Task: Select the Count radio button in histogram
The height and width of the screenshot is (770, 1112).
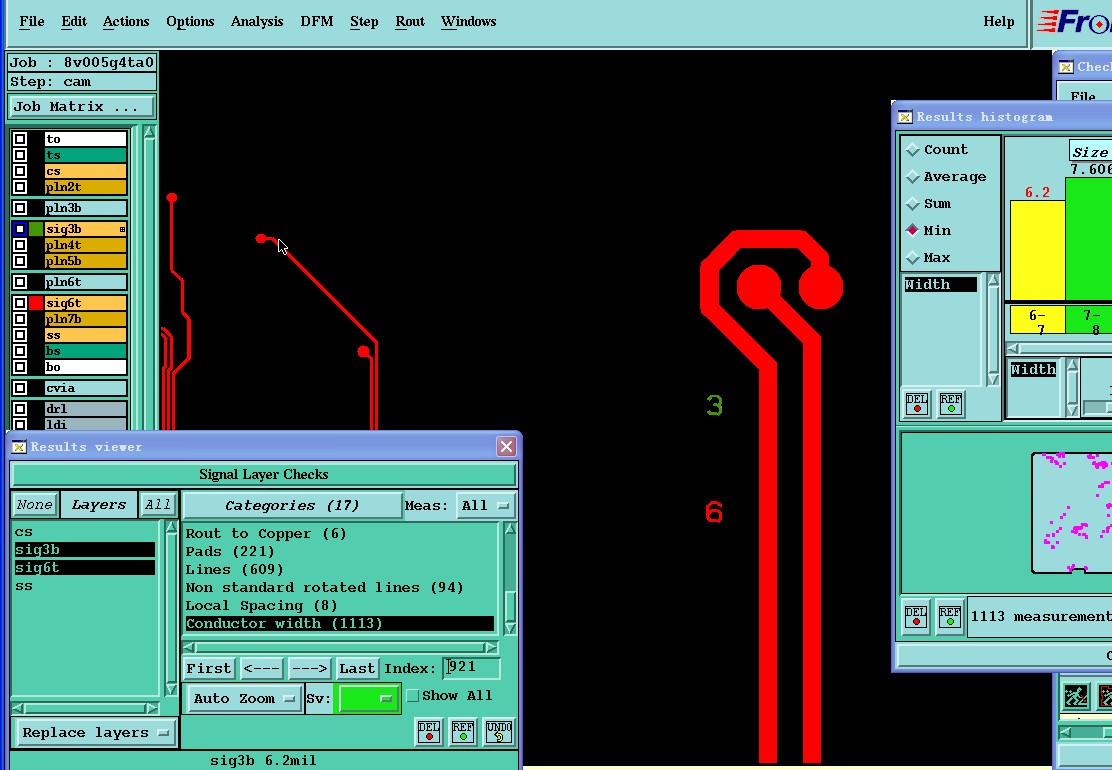Action: [912, 150]
